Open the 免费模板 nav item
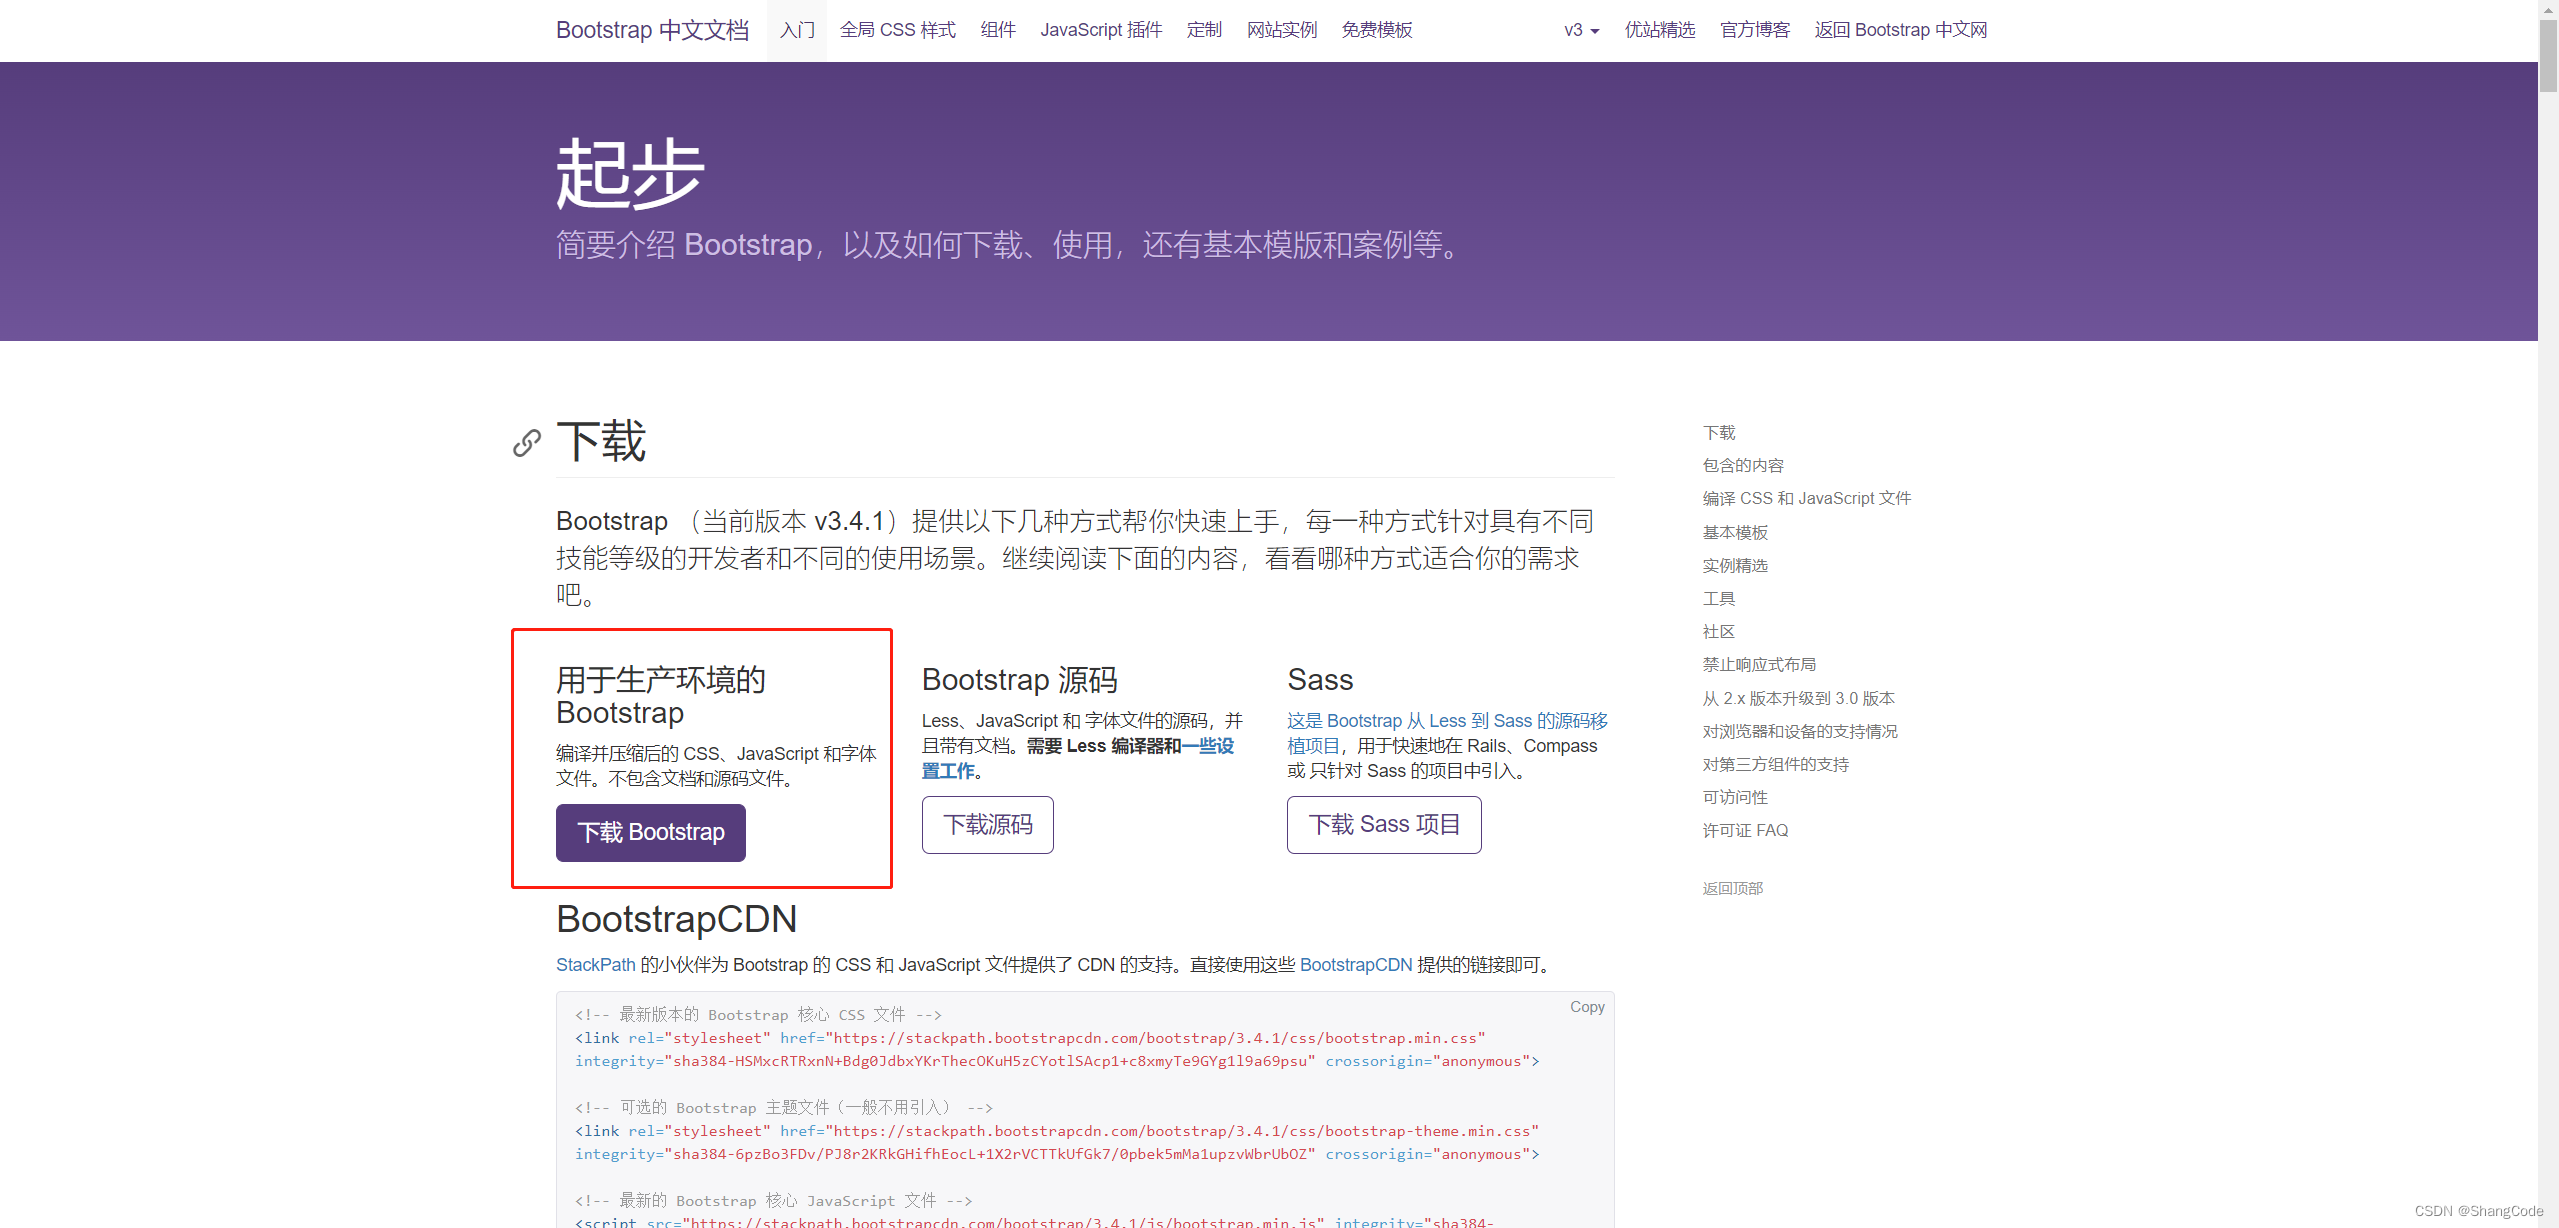The width and height of the screenshot is (2559, 1228). coord(1377,30)
